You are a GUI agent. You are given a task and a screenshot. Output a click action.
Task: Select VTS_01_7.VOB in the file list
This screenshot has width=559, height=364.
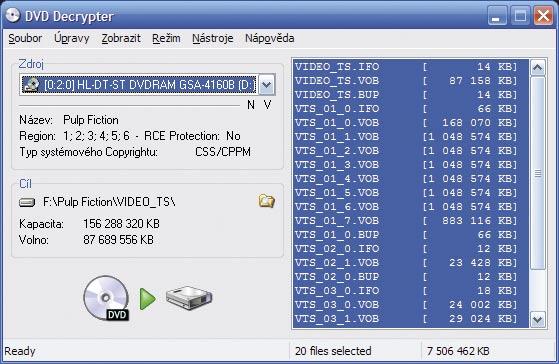tap(411, 221)
